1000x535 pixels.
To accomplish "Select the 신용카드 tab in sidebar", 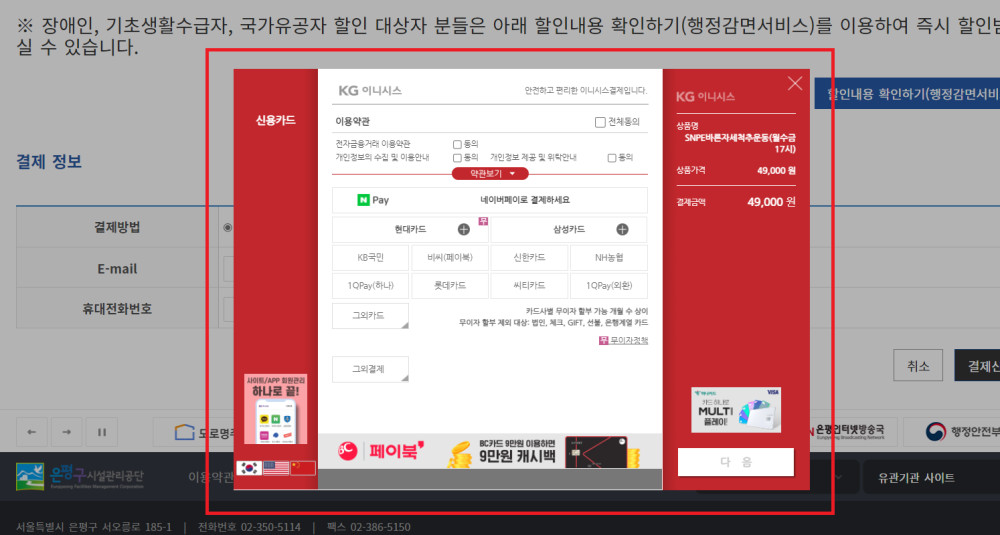I will click(276, 121).
